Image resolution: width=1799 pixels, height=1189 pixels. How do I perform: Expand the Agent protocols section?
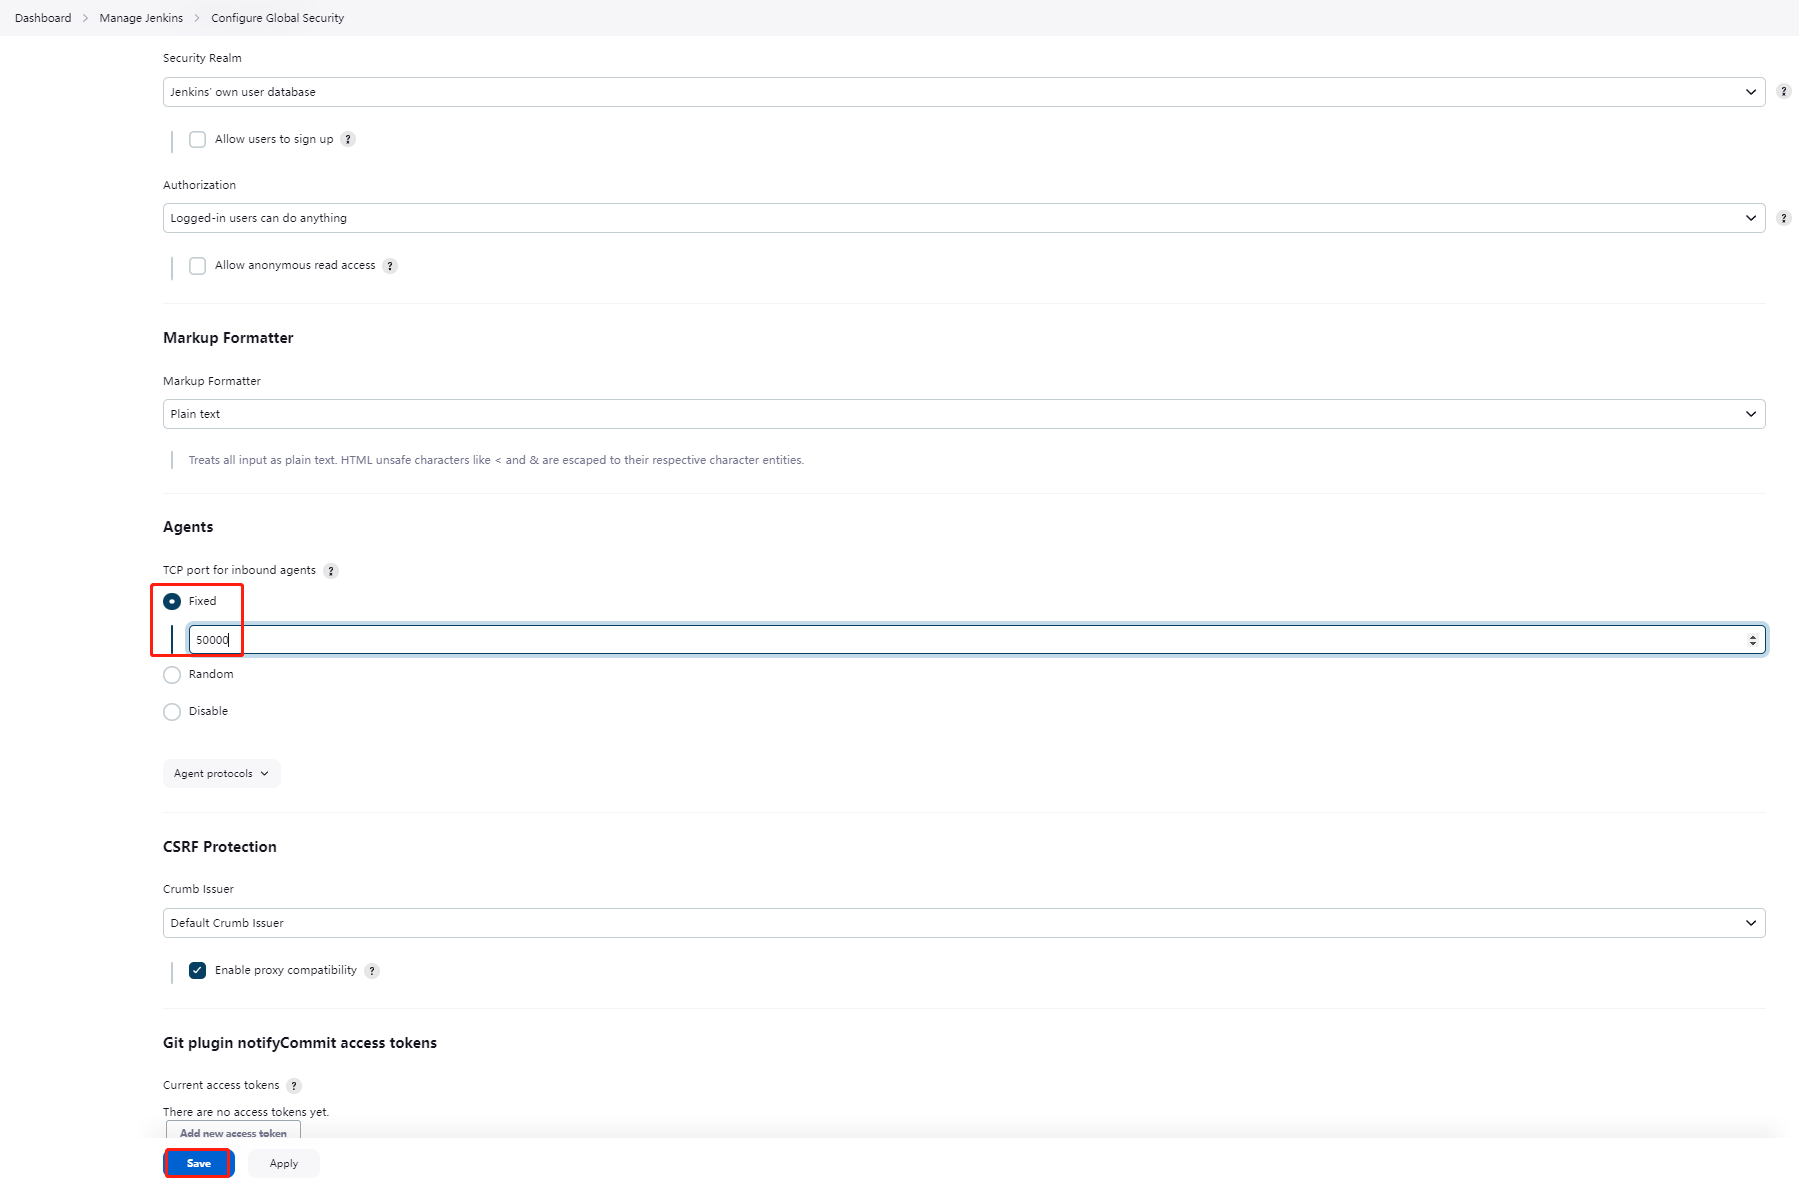[x=221, y=774]
